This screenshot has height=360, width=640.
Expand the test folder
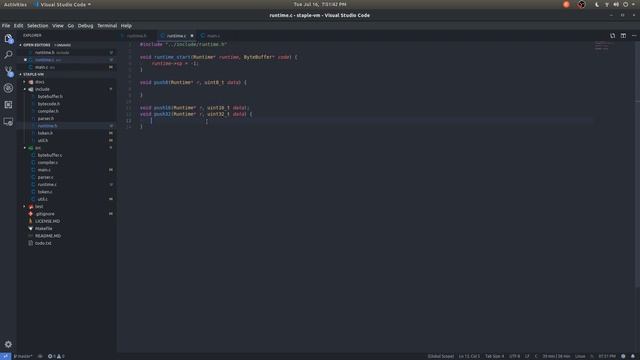pyautogui.click(x=24, y=207)
